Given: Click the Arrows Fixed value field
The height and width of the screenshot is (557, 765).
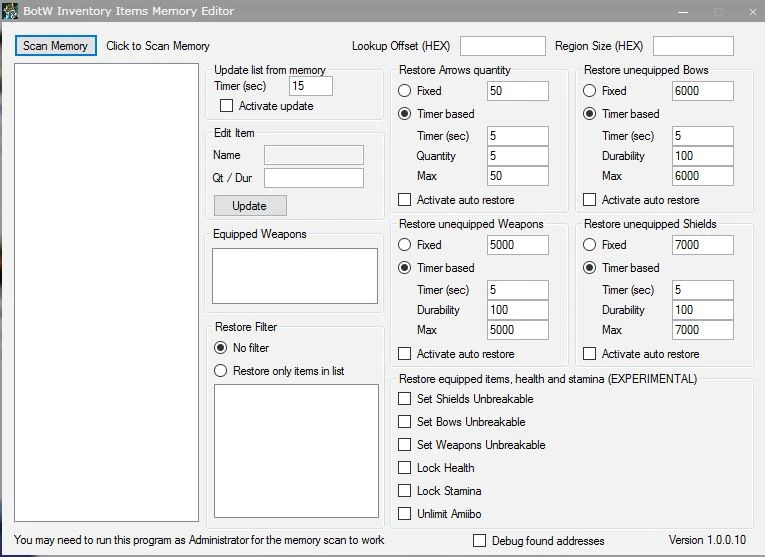Looking at the screenshot, I should point(518,91).
